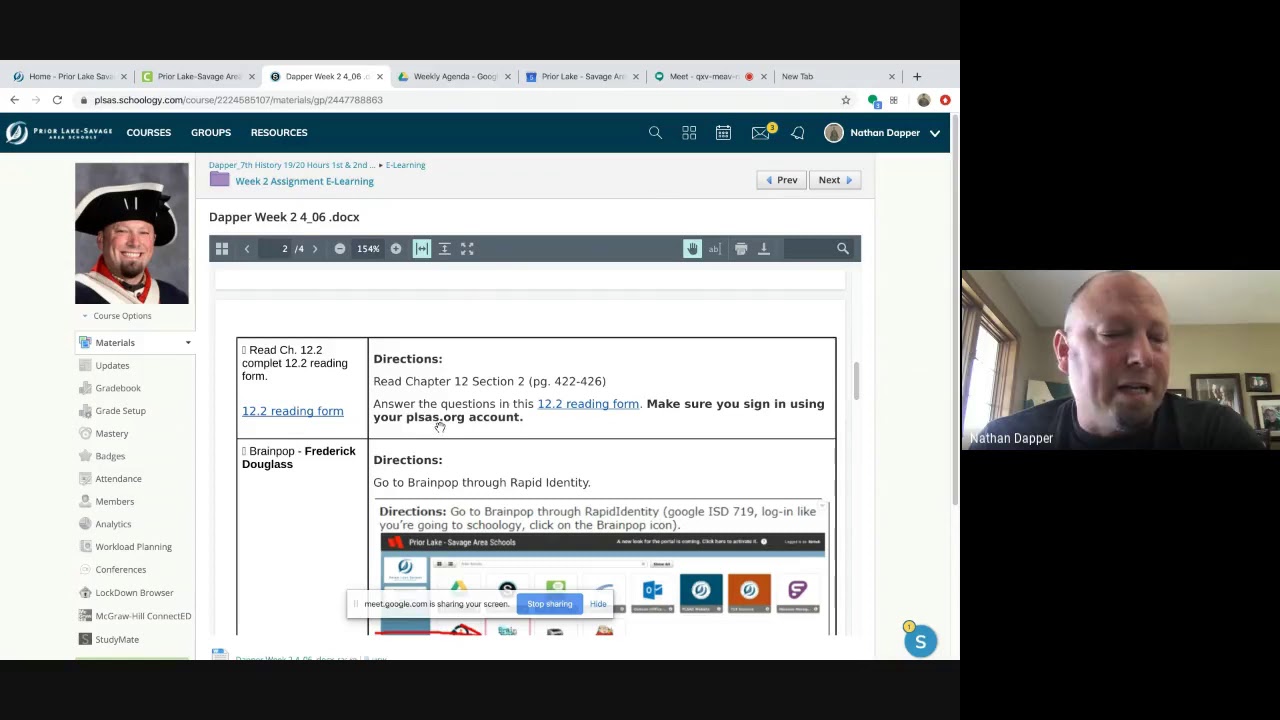
Task: Click the Prior Lake-Savage schools logo
Action: pos(58,133)
